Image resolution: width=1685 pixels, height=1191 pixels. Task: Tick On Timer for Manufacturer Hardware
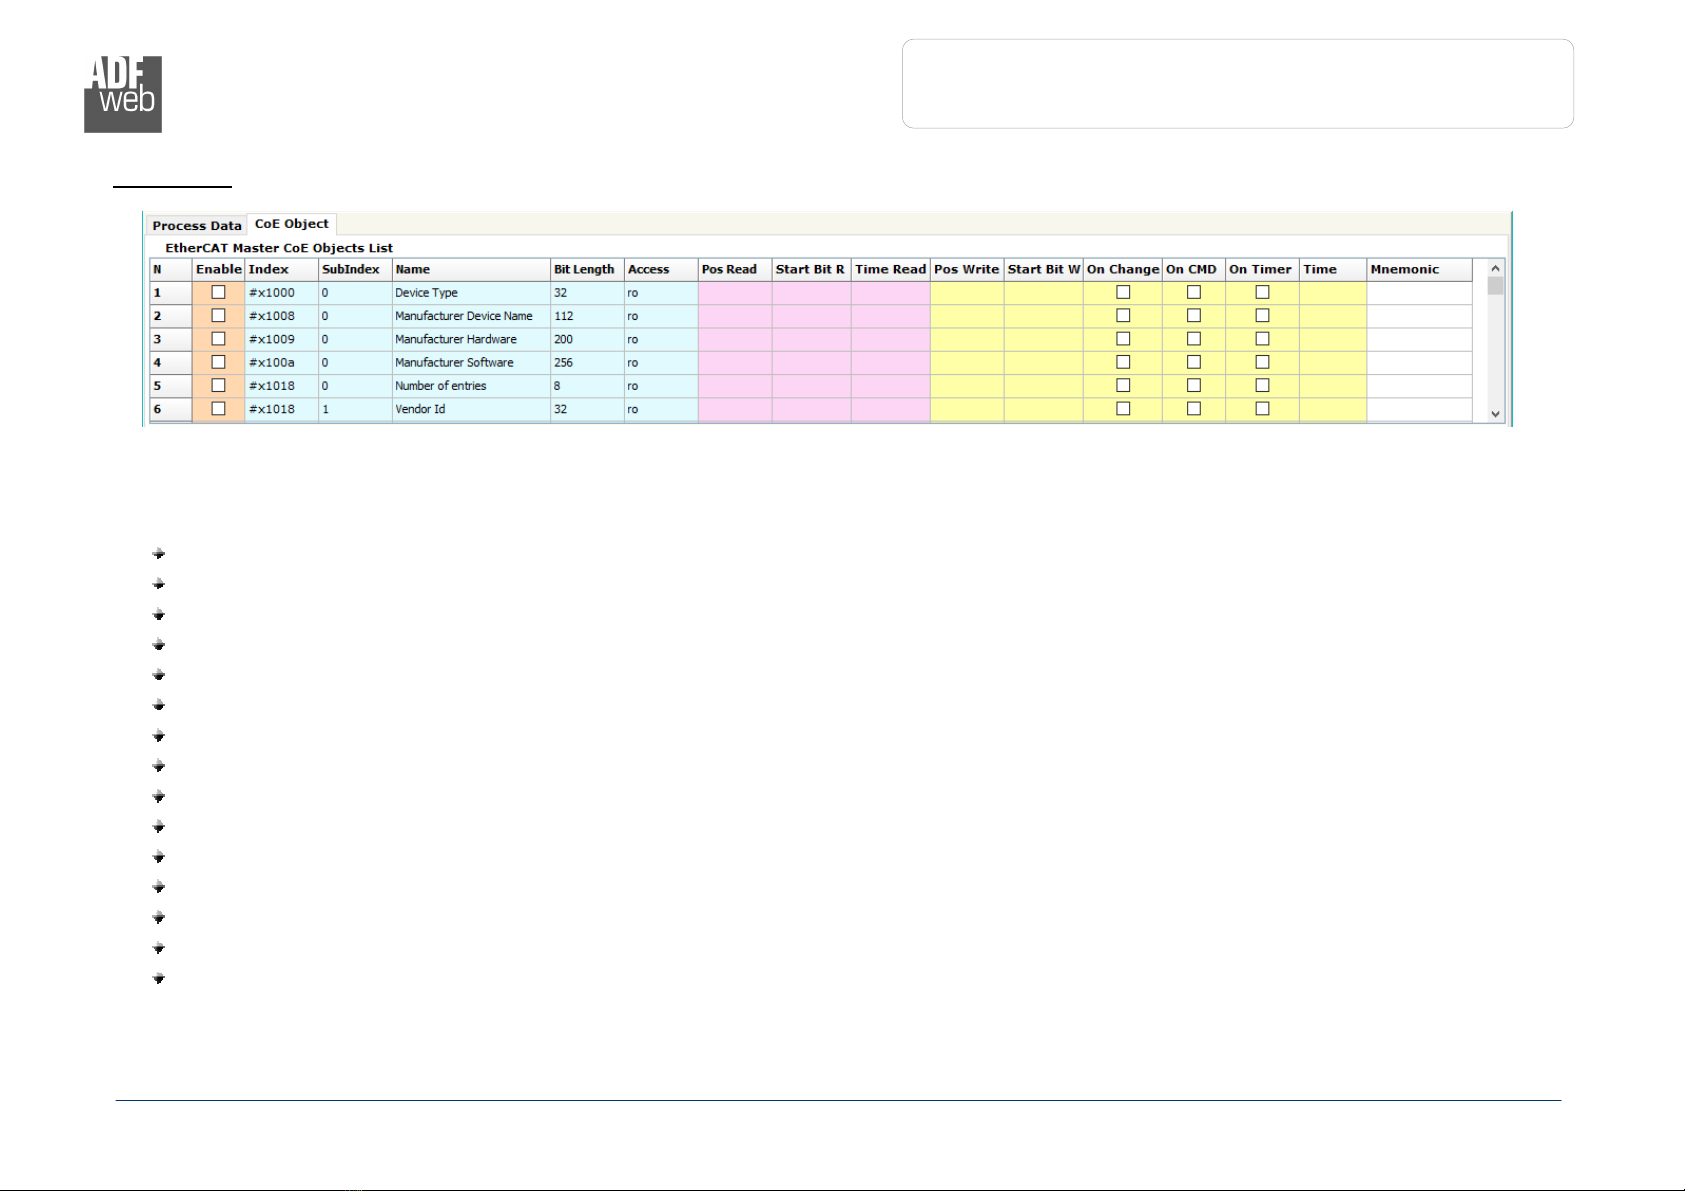[1262, 339]
